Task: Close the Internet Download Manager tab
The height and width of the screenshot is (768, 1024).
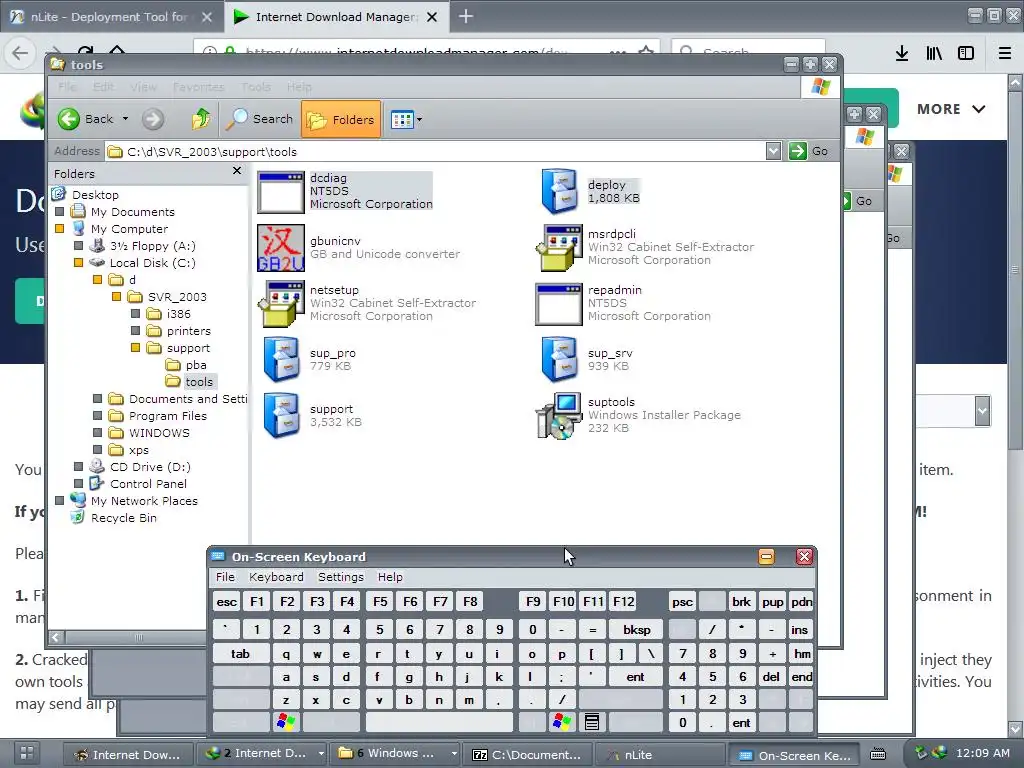Action: [432, 17]
